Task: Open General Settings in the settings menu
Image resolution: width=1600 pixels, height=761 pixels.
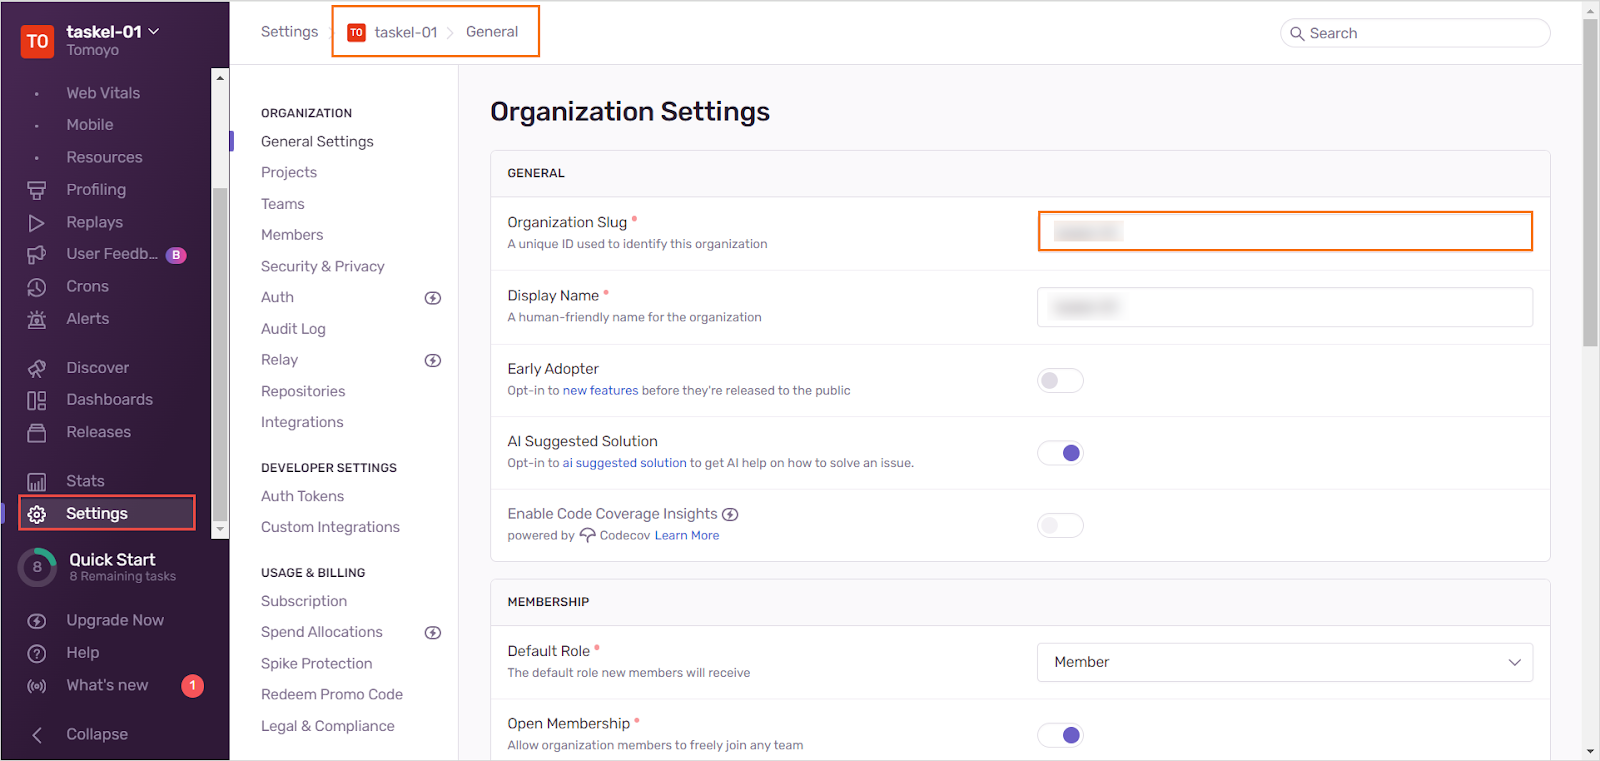Action: click(x=317, y=142)
